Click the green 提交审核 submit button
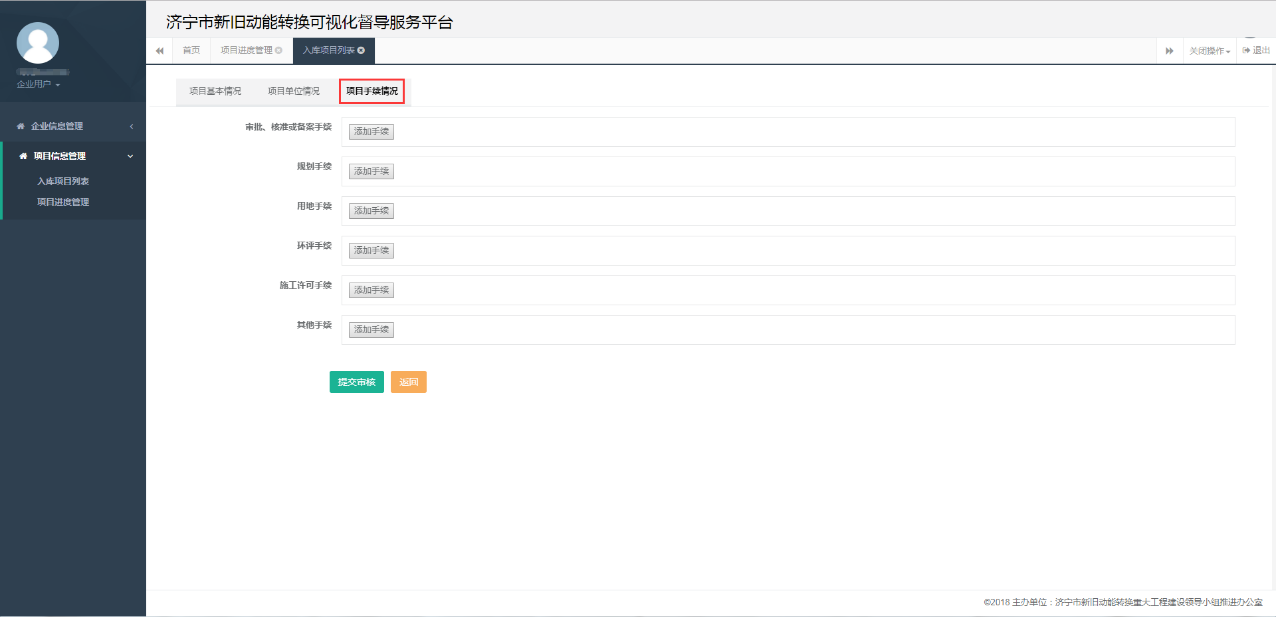1276x617 pixels. pyautogui.click(x=356, y=382)
